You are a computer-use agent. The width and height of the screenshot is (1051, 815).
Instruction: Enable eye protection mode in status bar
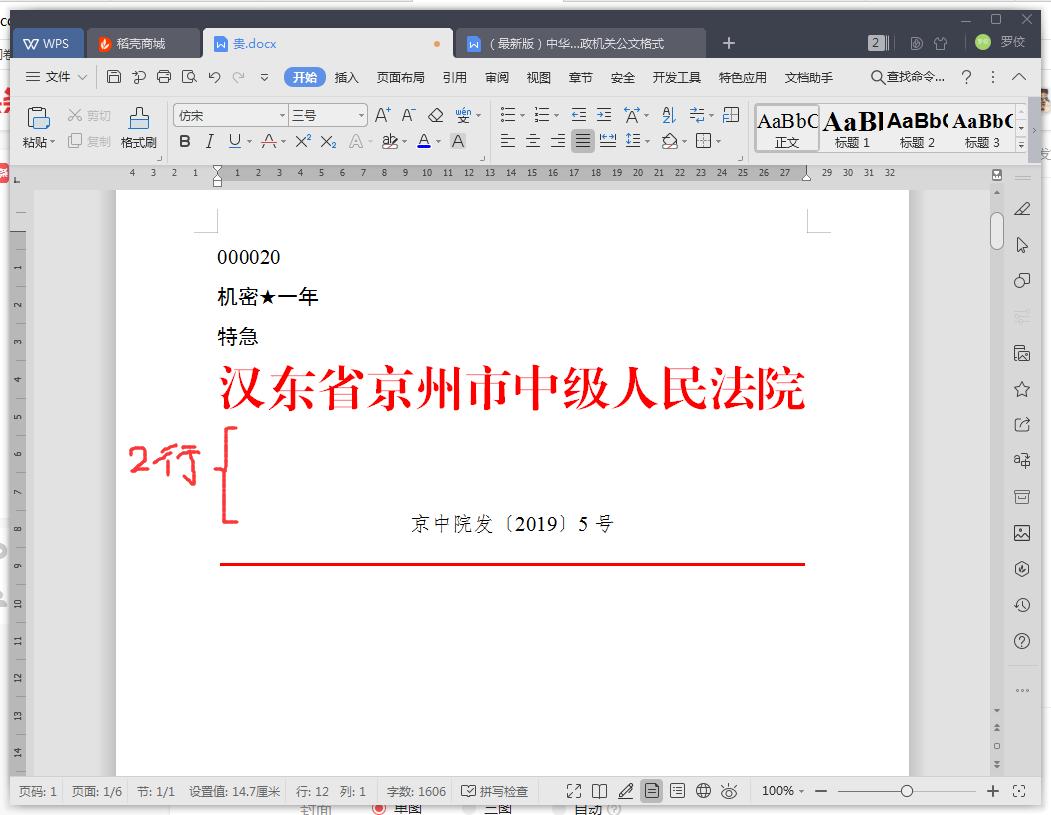[729, 790]
